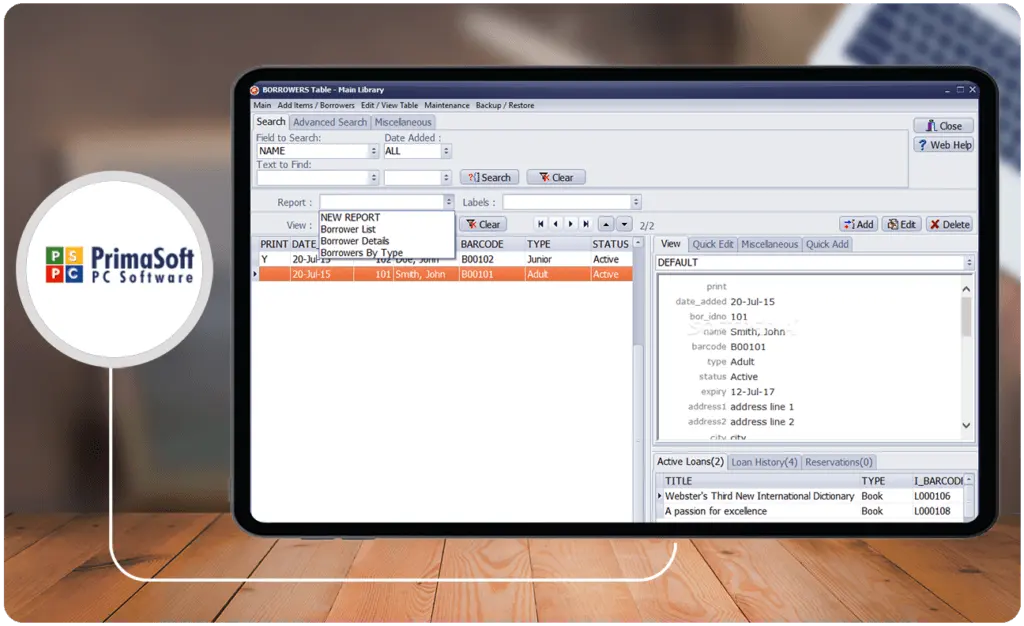The height and width of the screenshot is (626, 1024).
Task: Open the second Text to Find dropdown
Action: [446, 178]
